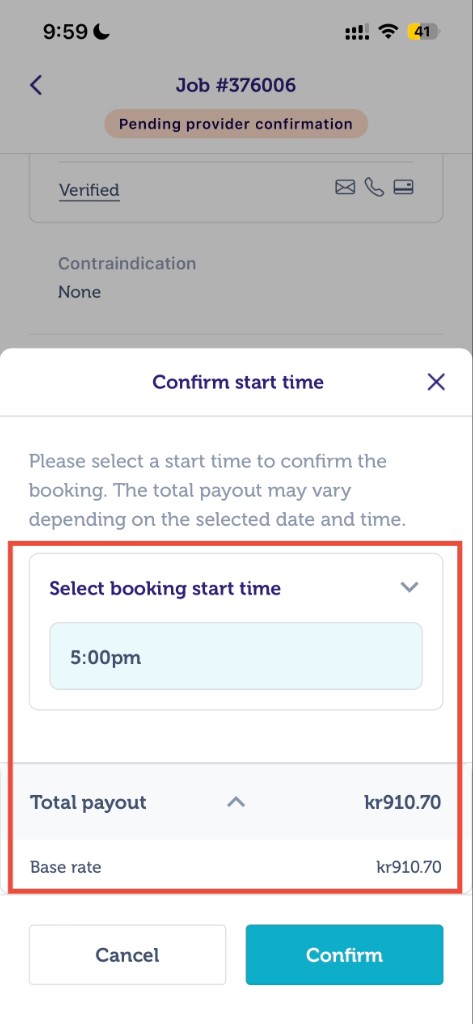The width and height of the screenshot is (473, 1024).
Task: Tap the cellular signal bars icon
Action: tap(357, 31)
